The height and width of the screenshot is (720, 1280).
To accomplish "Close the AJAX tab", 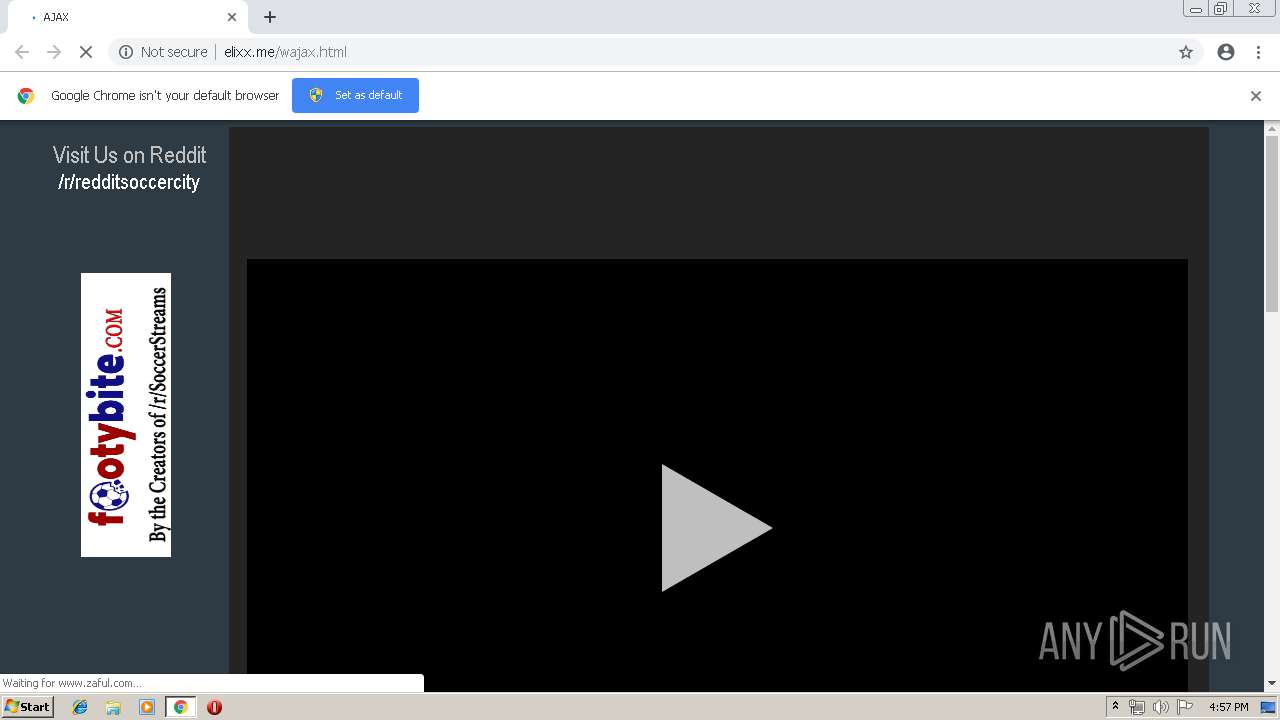I will coord(232,17).
